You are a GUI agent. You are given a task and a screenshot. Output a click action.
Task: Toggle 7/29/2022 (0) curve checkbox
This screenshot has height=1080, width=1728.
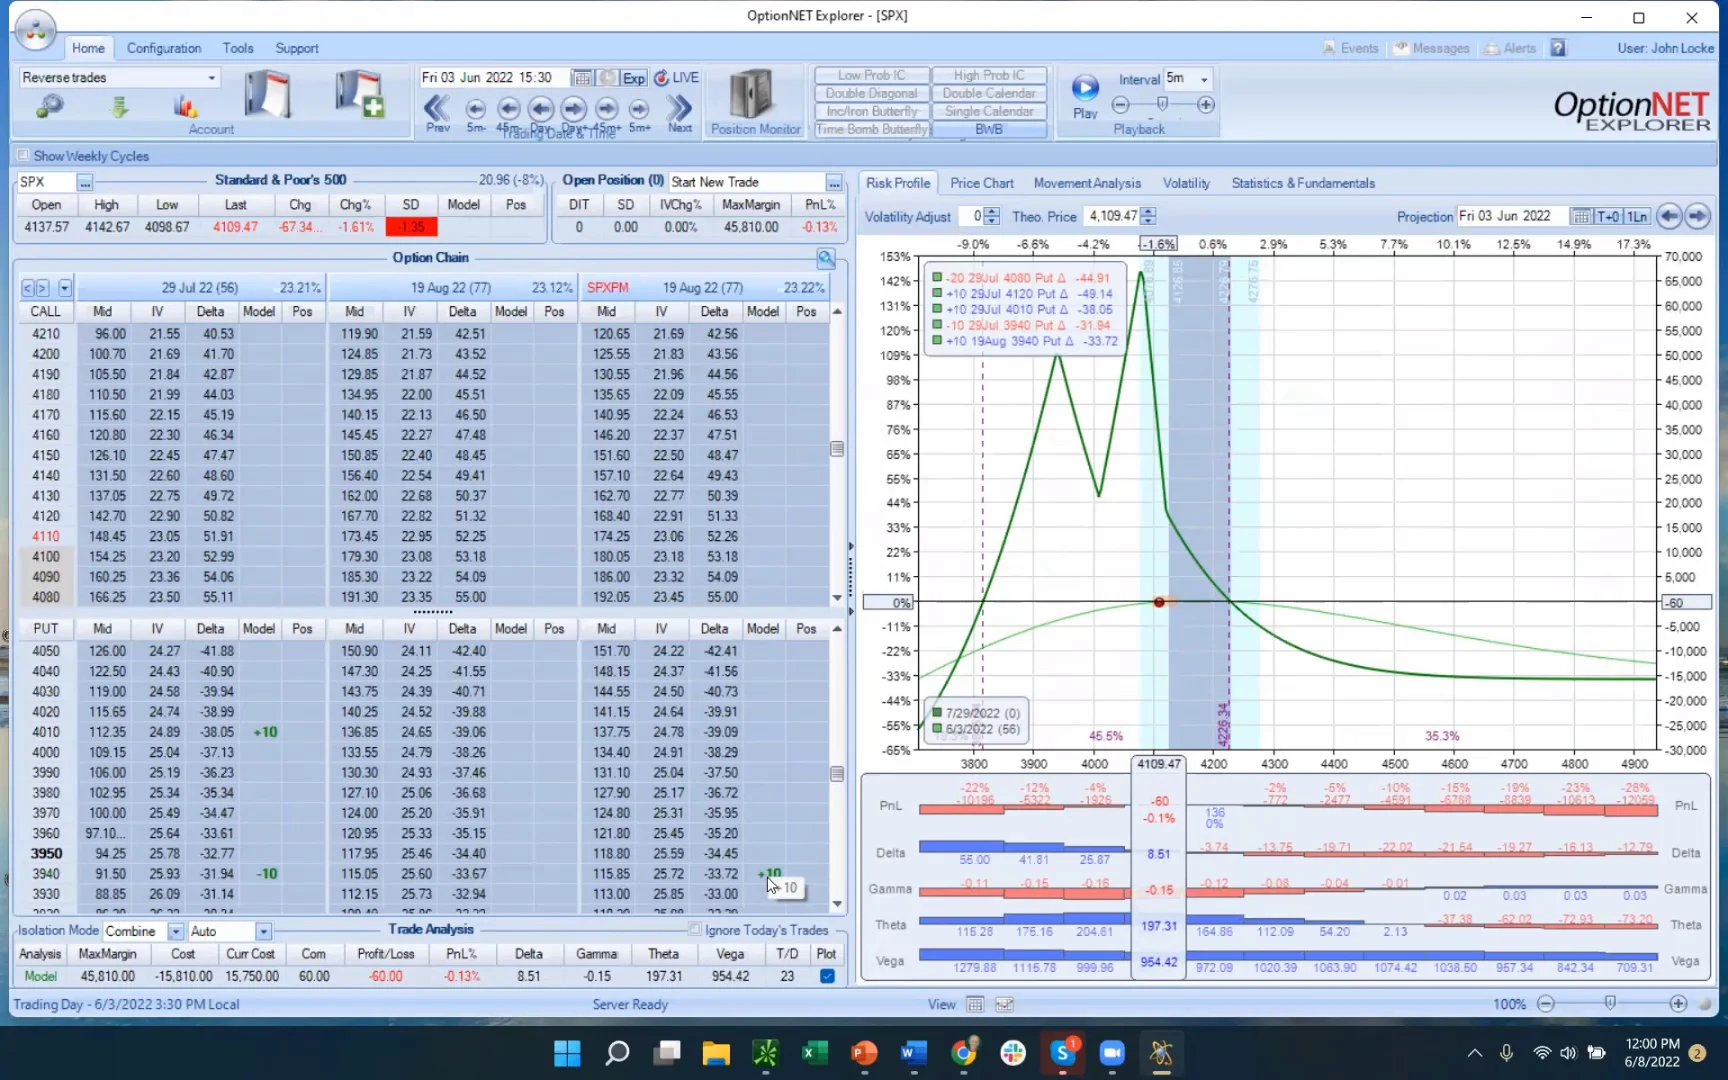click(x=937, y=713)
